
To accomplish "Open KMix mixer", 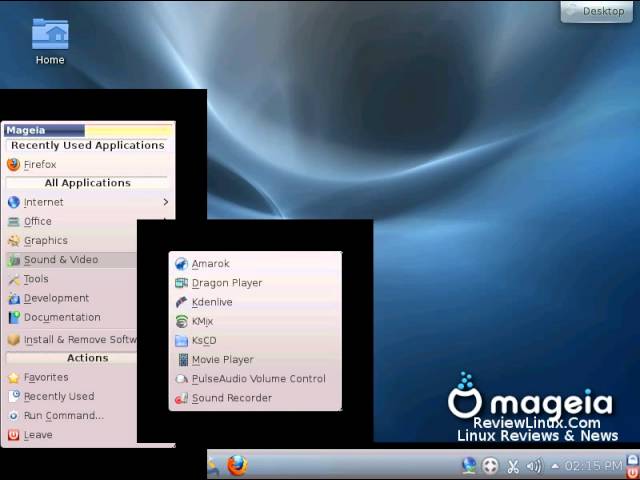I will click(255, 321).
